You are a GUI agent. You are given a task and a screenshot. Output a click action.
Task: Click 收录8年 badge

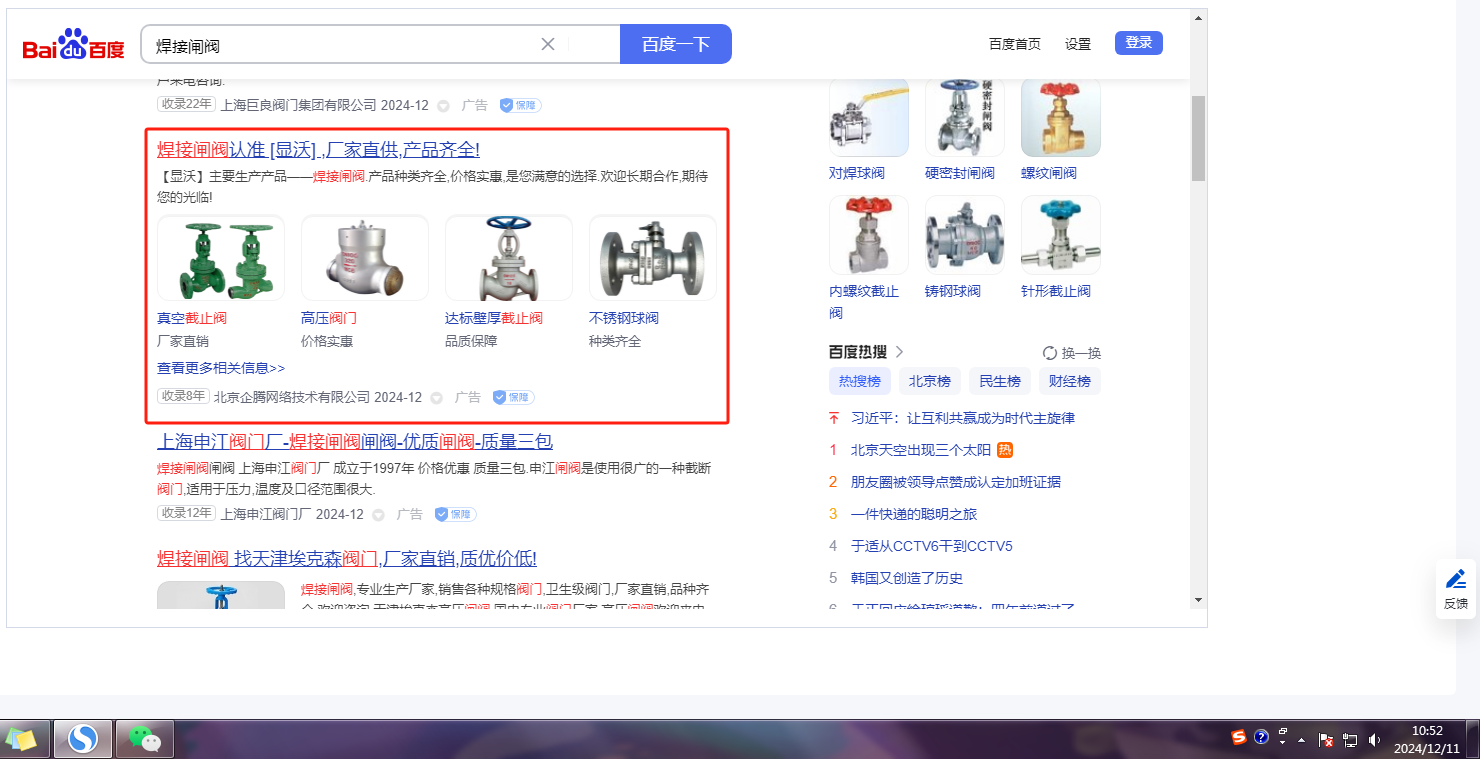point(183,396)
